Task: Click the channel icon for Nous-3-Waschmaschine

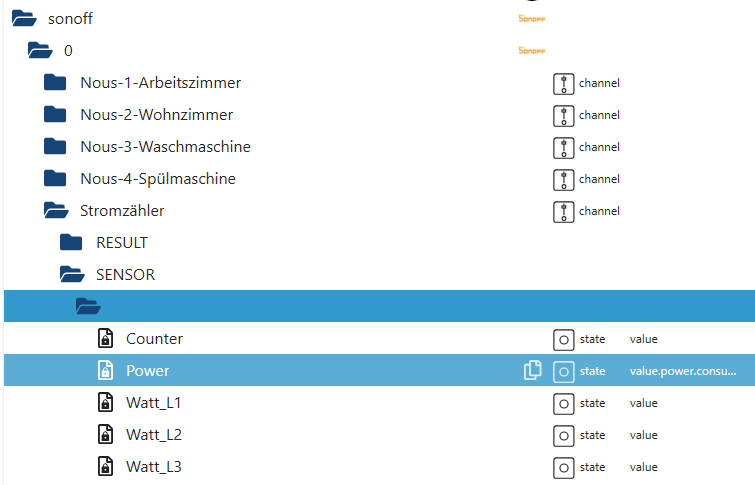Action: (x=564, y=147)
